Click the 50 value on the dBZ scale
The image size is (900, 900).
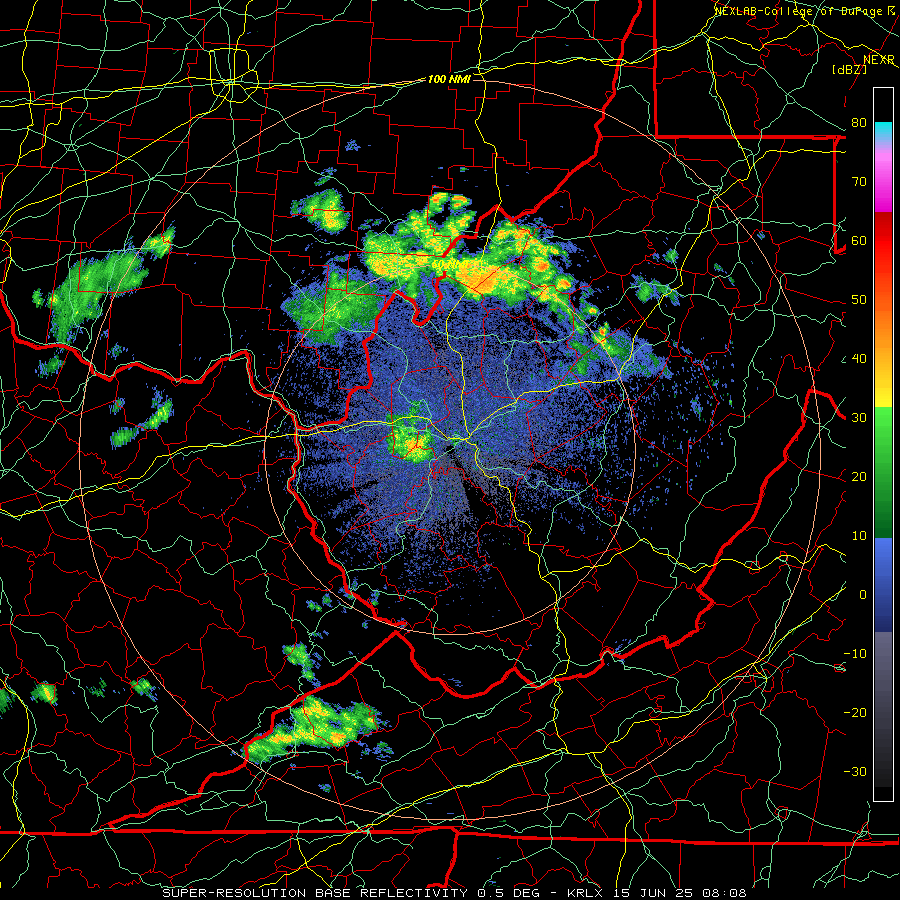(859, 300)
